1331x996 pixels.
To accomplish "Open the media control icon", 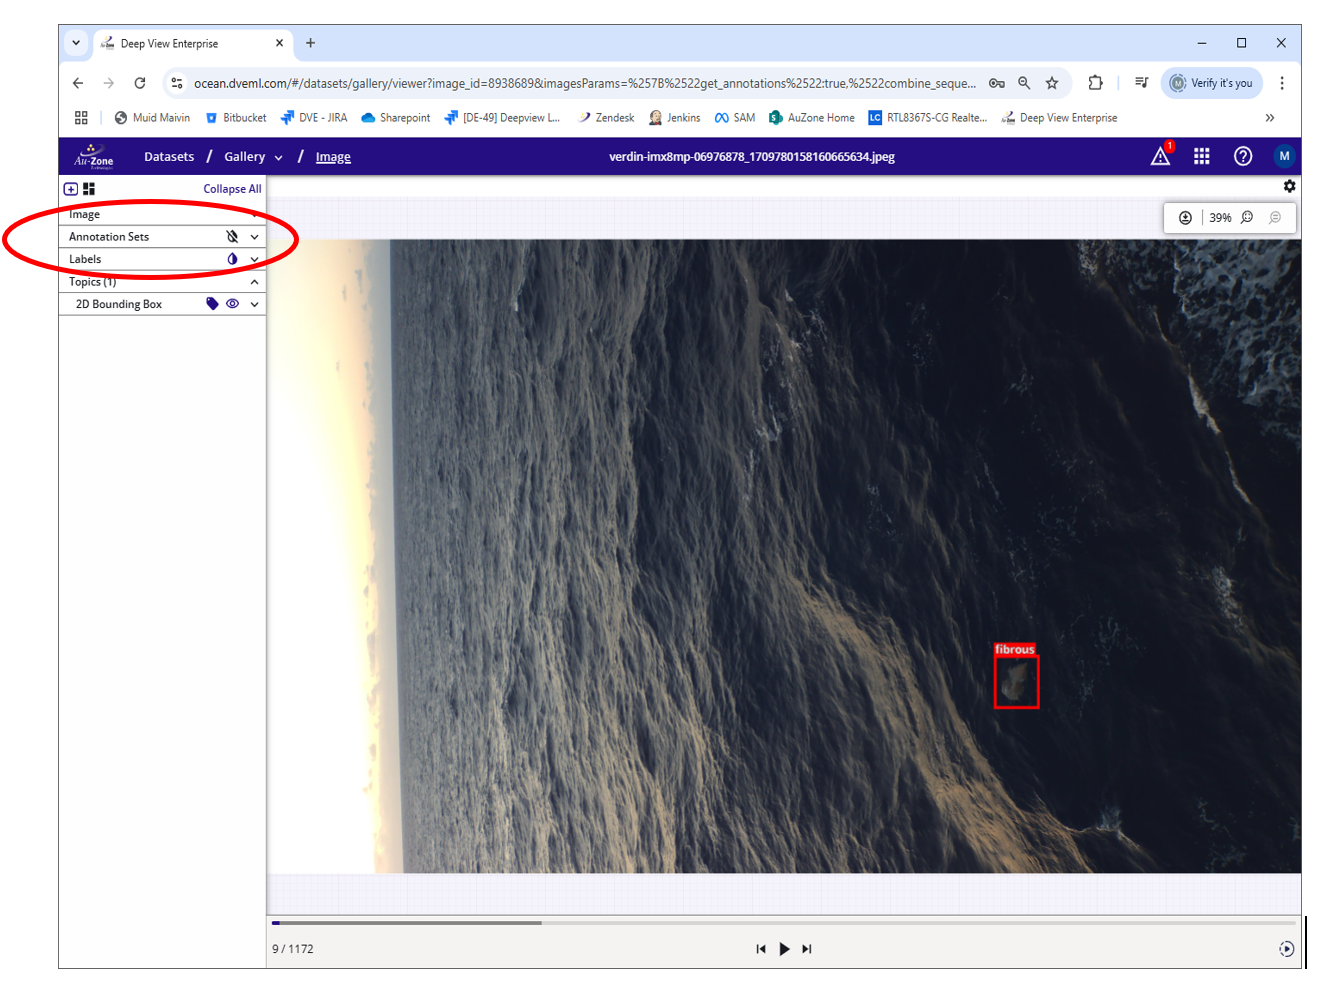I will coord(1141,83).
